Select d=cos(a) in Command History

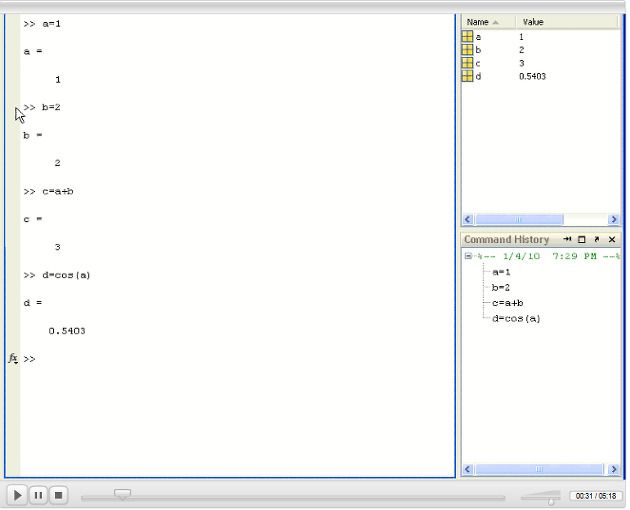point(516,319)
